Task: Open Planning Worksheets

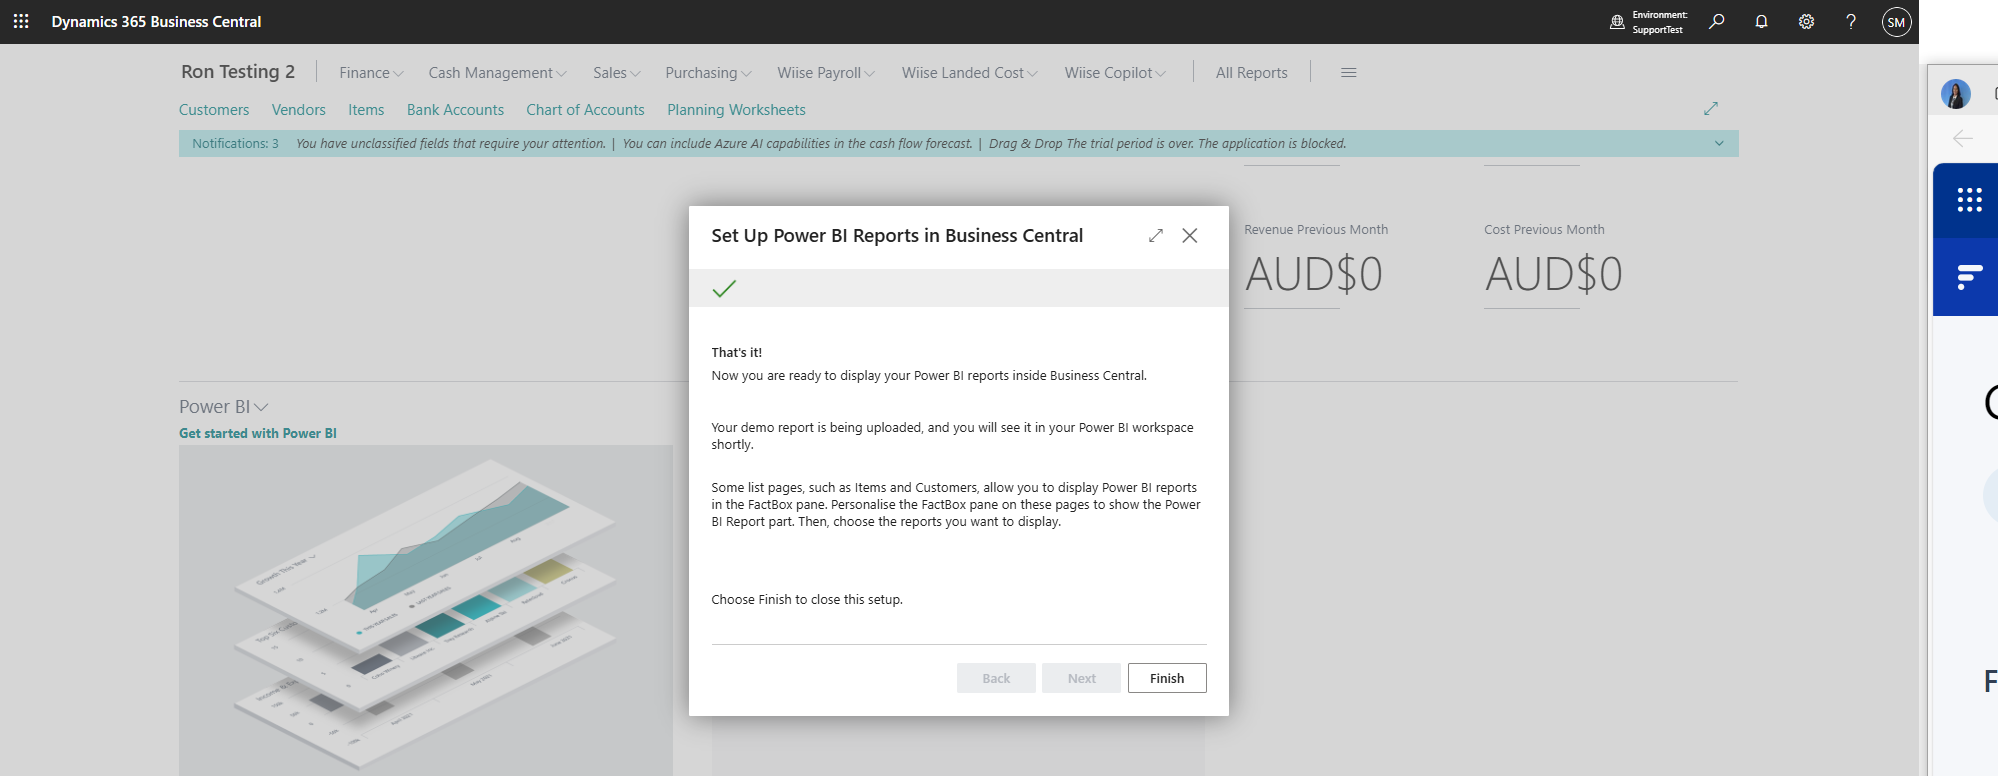Action: click(x=736, y=109)
